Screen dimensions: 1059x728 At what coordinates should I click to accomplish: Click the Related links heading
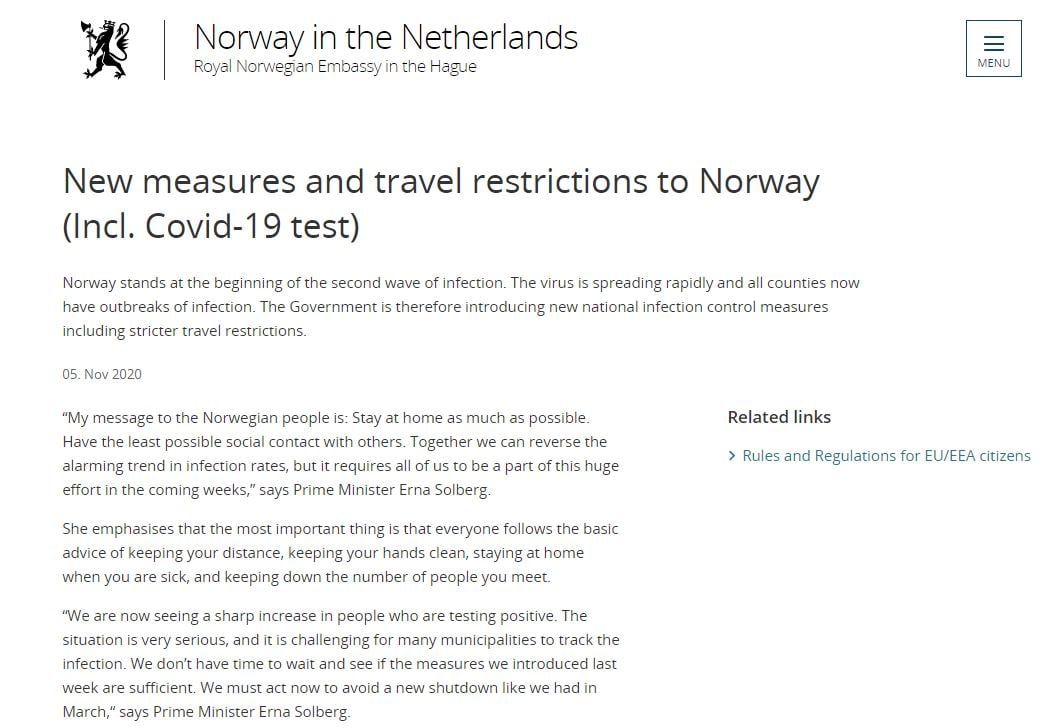(x=779, y=417)
